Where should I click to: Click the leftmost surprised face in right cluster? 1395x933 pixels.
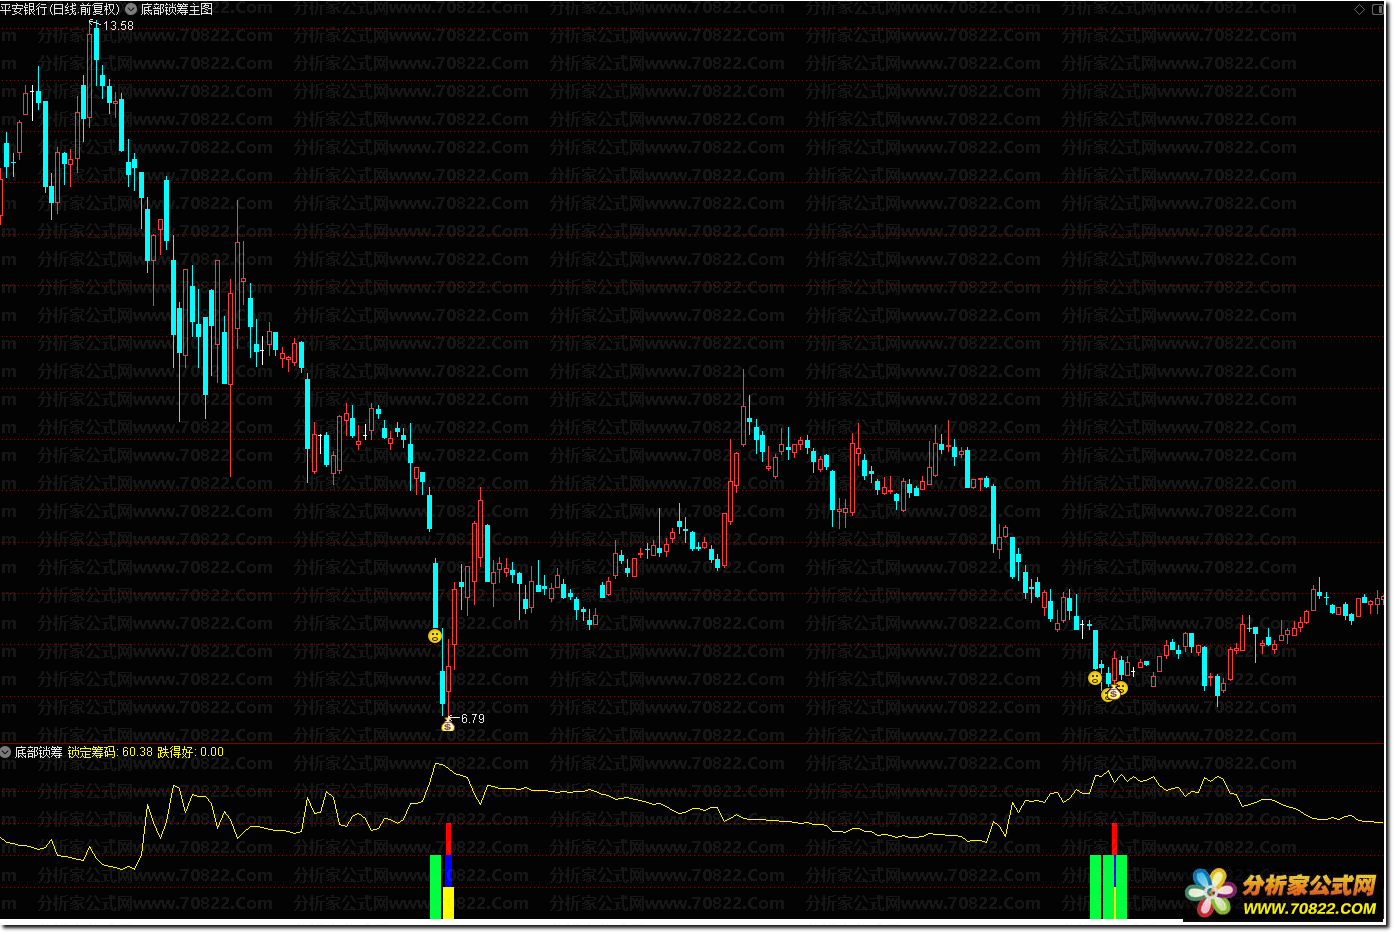(x=1095, y=678)
